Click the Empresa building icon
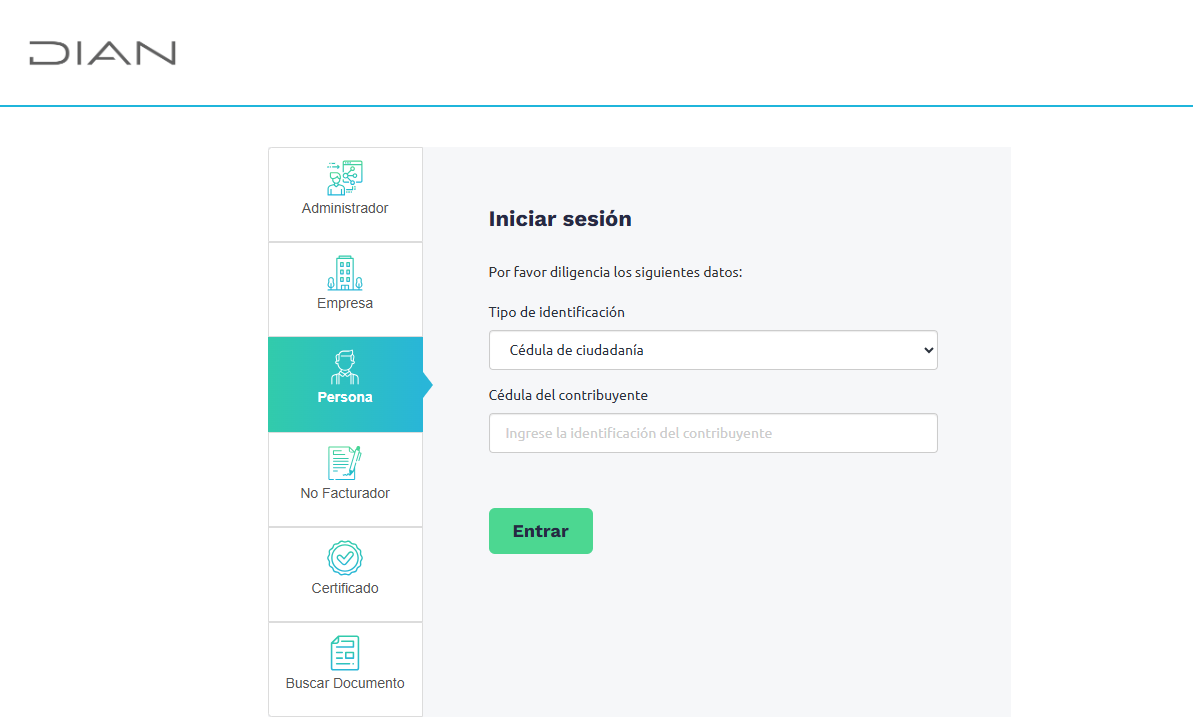 coord(345,273)
